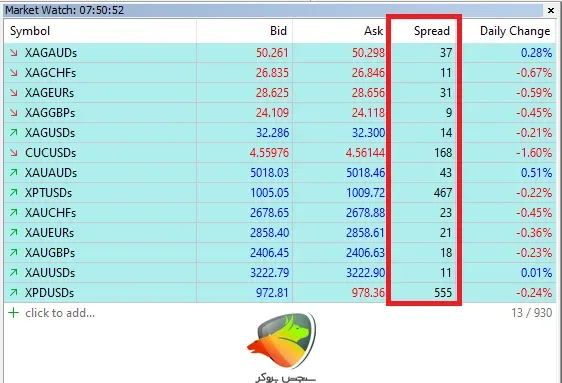Select the XAGEURs symbol name

click(49, 93)
